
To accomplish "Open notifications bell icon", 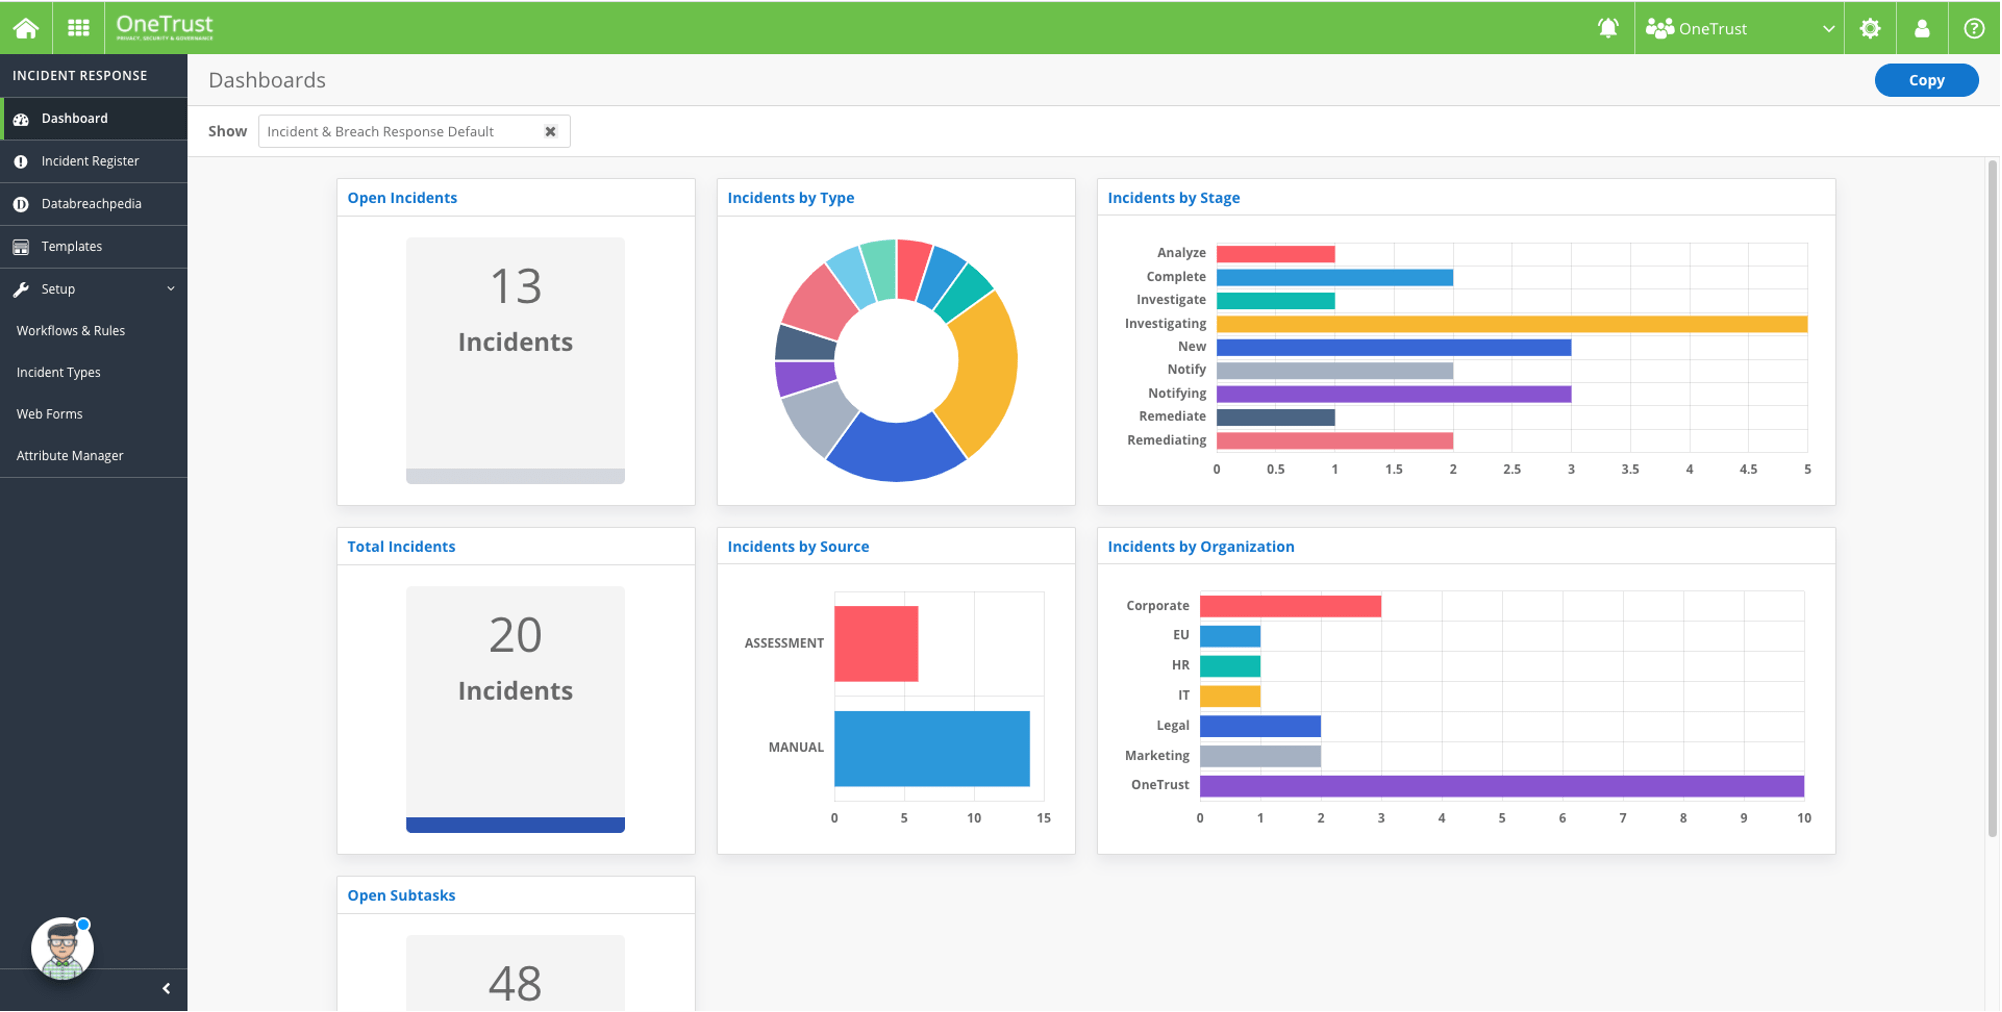I will [1608, 28].
